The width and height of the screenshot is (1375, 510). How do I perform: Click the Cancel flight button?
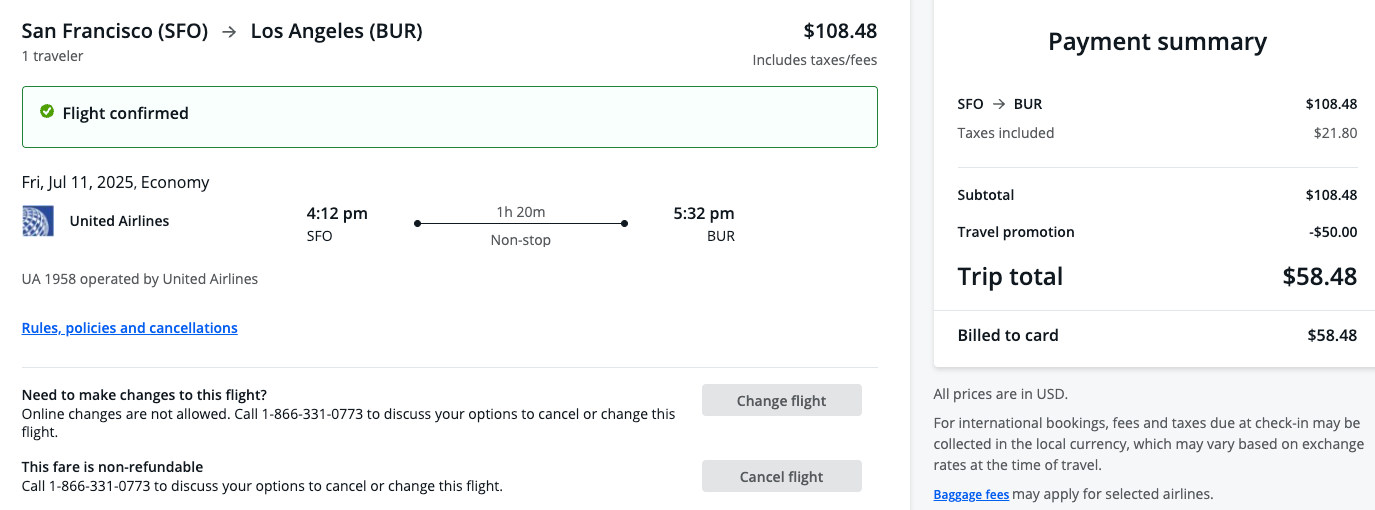click(781, 476)
